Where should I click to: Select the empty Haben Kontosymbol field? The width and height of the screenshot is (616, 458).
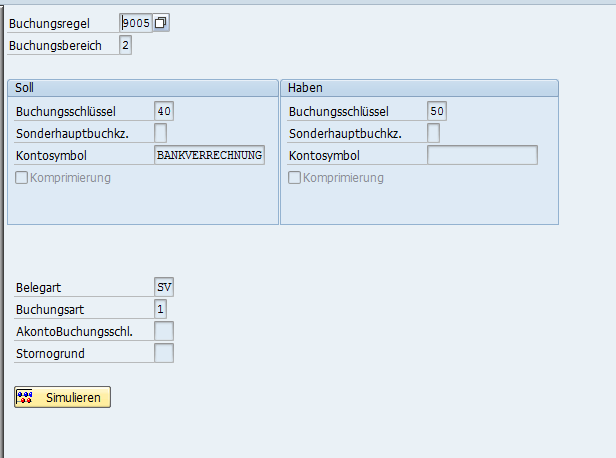pos(482,155)
